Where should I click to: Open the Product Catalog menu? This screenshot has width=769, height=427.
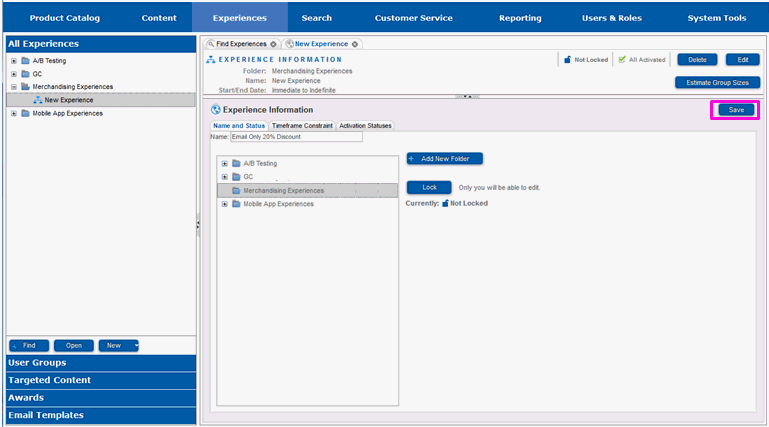pyautogui.click(x=65, y=18)
